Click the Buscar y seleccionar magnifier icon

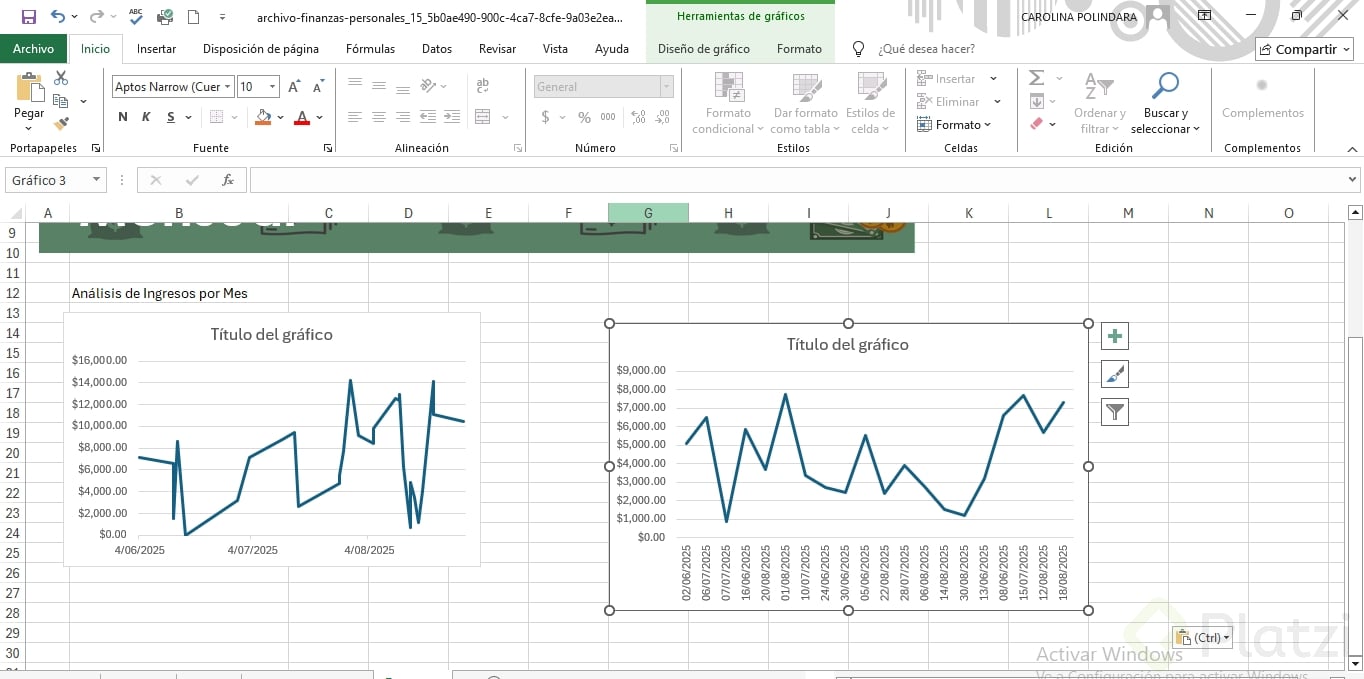click(1165, 87)
